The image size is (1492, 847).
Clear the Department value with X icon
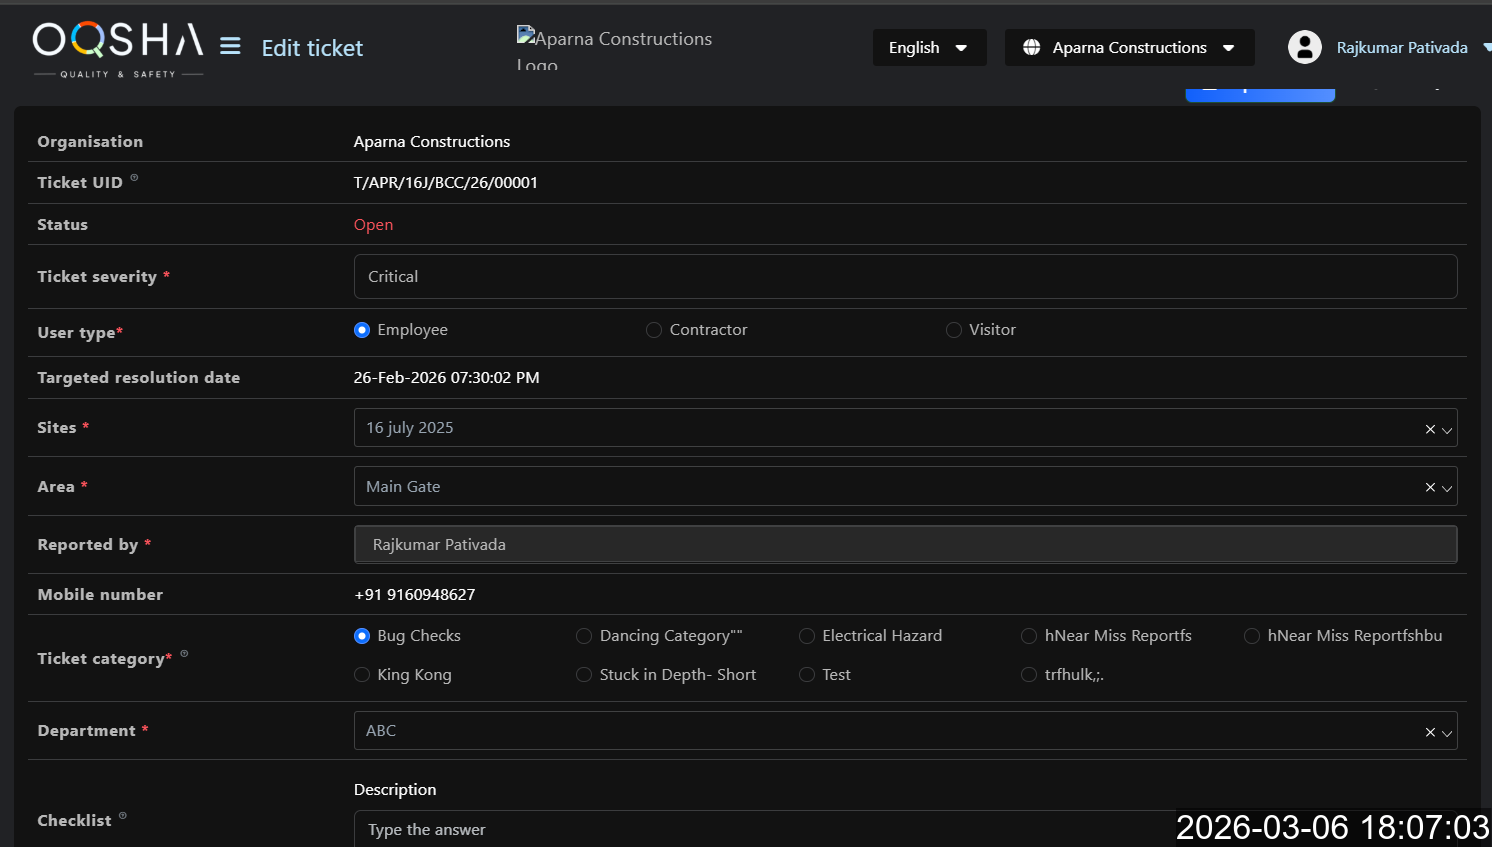coord(1429,732)
